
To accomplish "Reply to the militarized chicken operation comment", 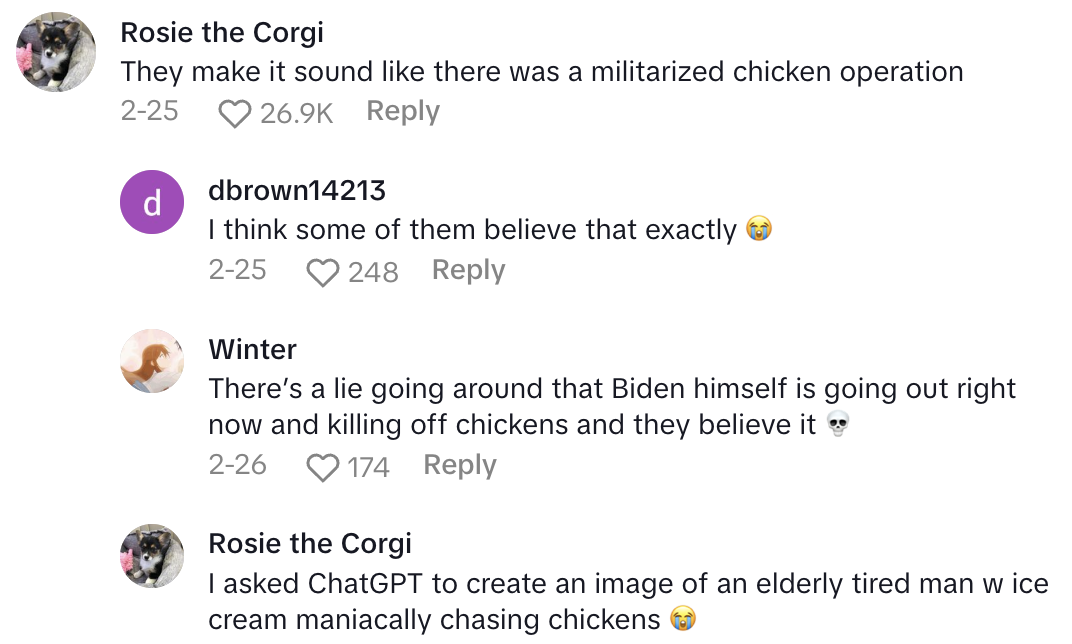I will point(403,111).
